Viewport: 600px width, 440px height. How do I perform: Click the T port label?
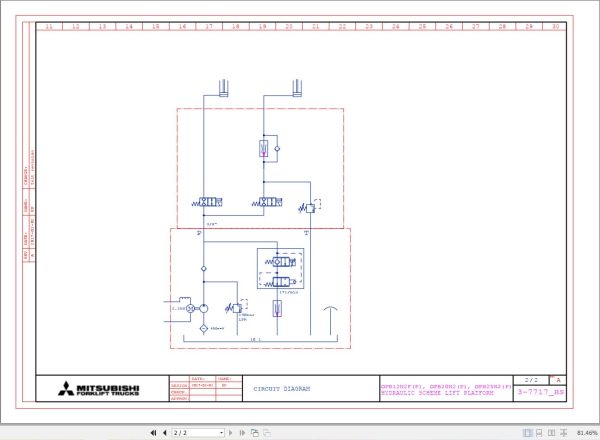(306, 233)
